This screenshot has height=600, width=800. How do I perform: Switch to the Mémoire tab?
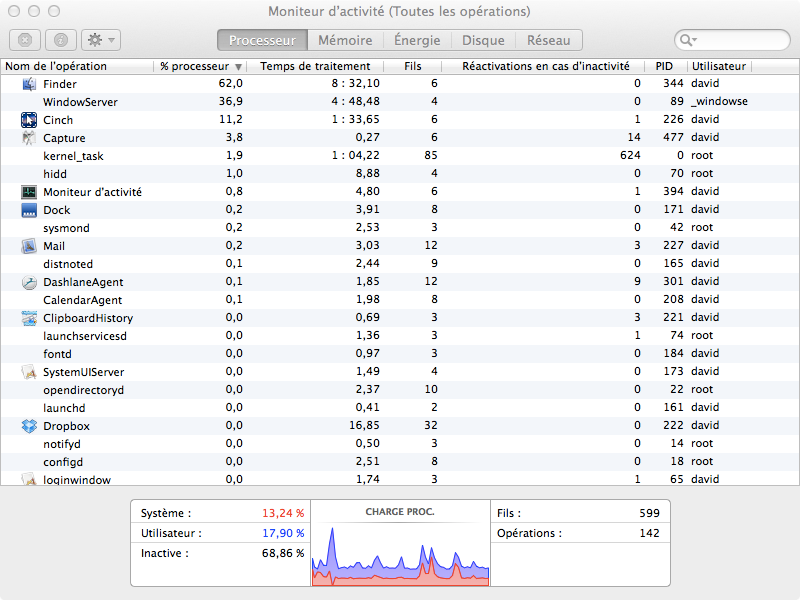coord(345,40)
